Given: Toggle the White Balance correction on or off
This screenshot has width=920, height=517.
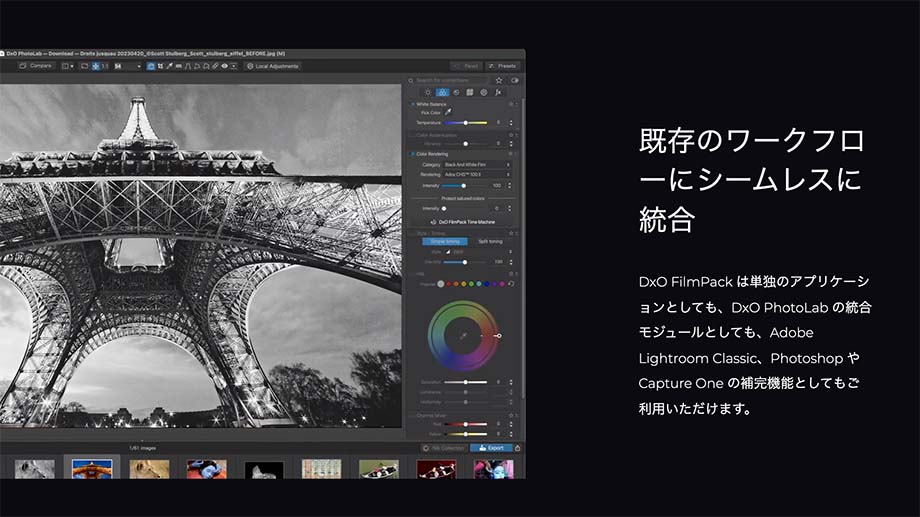Looking at the screenshot, I should pos(412,104).
